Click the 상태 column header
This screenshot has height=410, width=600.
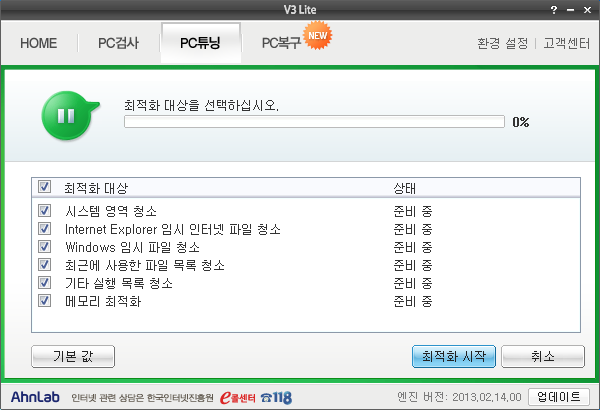pos(404,188)
